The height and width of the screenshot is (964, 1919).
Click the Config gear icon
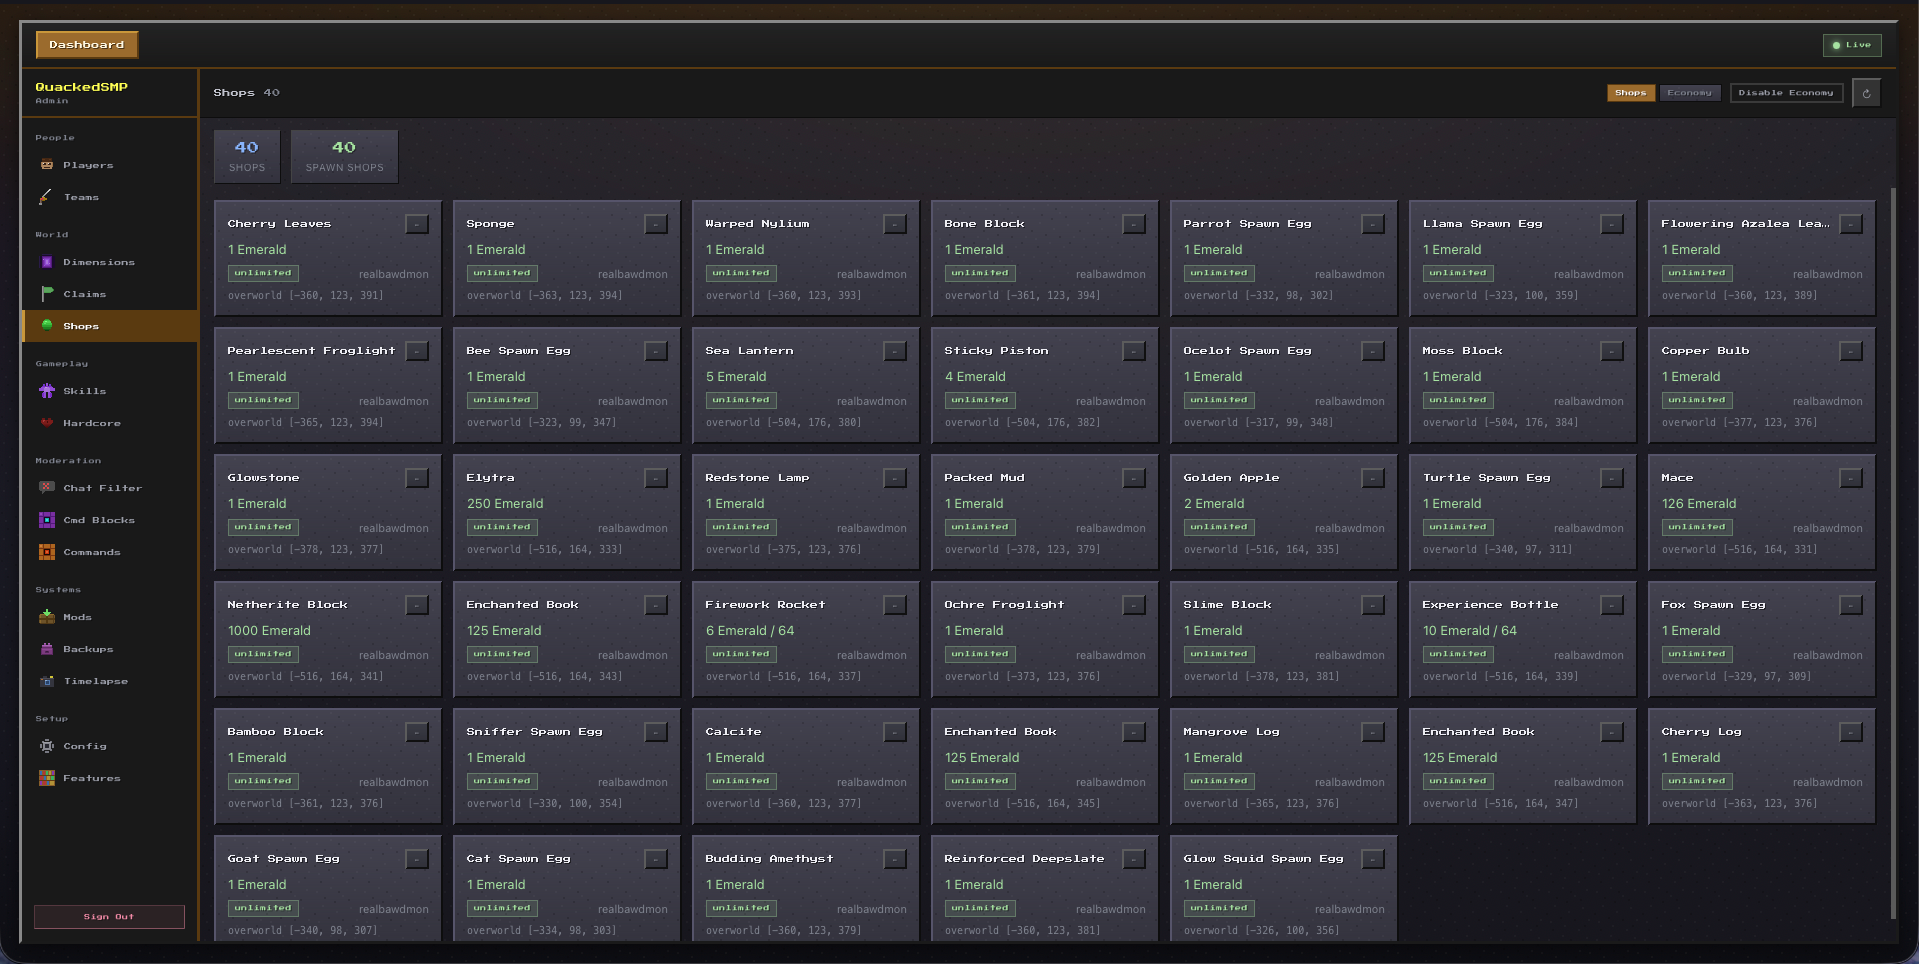click(x=46, y=746)
